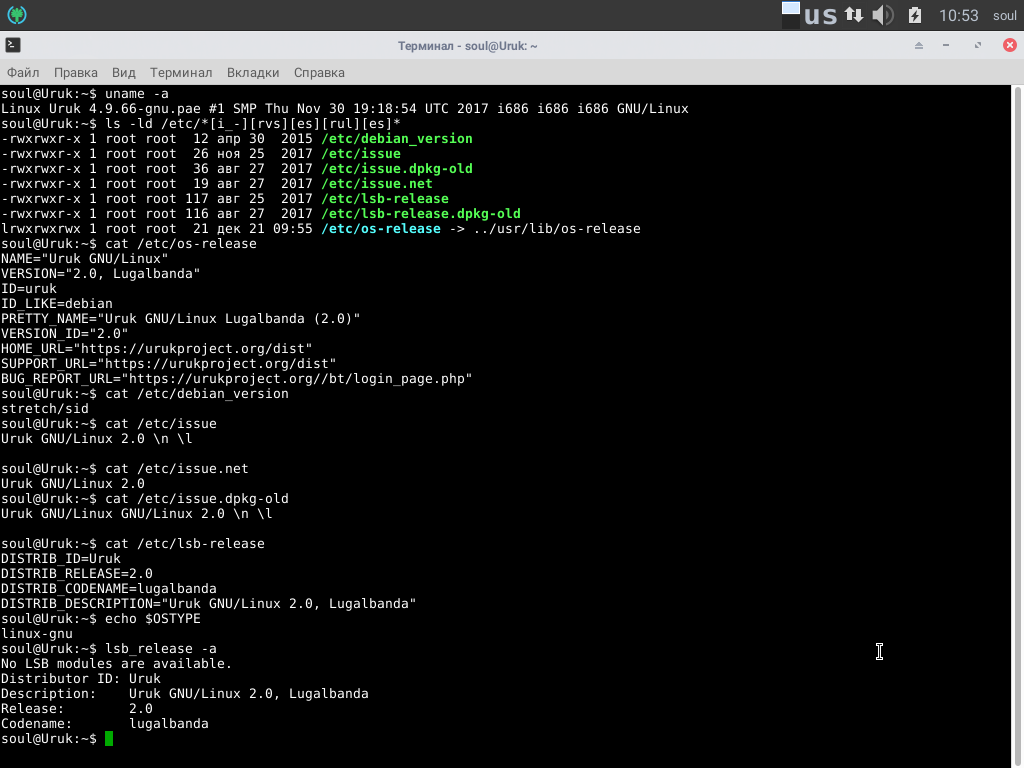This screenshot has height=768, width=1024.
Task: Open the Файл menu
Action: pyautogui.click(x=23, y=72)
